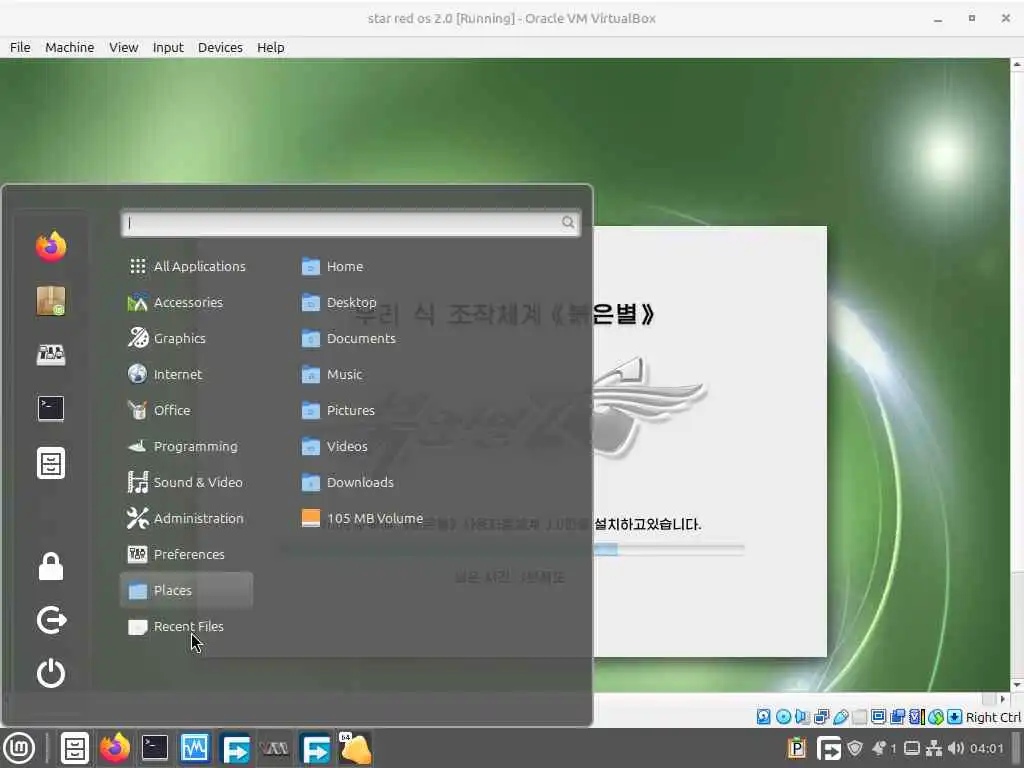Switch to the VMware taskbar window
Viewport: 1024px width, 768px height.
point(274,748)
